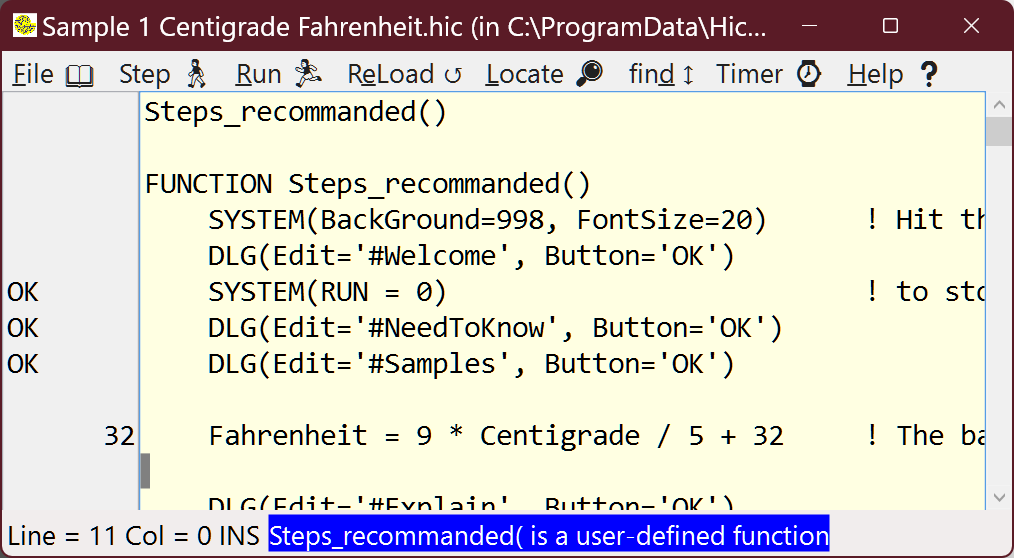
Task: Click the SYSTEM(RUN = 0) code line
Action: pos(327,292)
